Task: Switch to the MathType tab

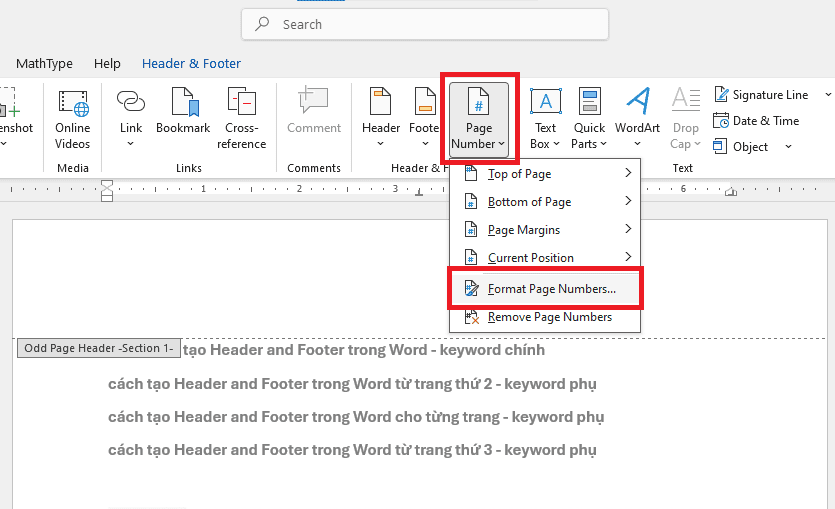Action: tap(44, 63)
